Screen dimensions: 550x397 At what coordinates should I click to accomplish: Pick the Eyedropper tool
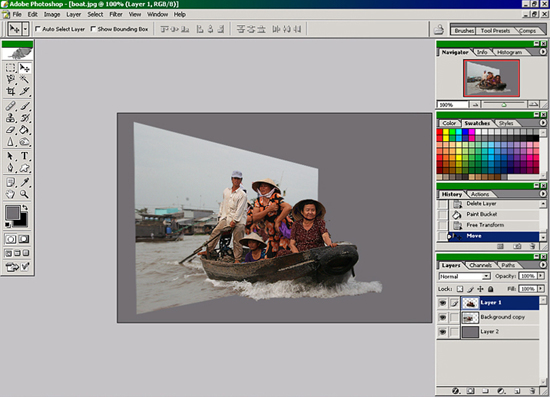pyautogui.click(x=24, y=182)
